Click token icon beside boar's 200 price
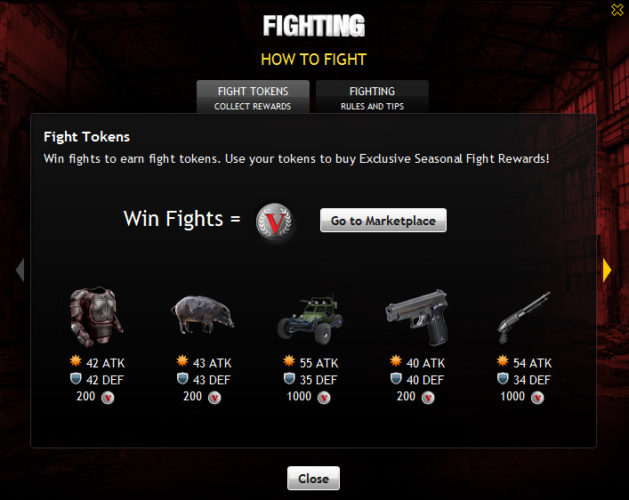Viewport: 629px width, 500px height. click(214, 398)
